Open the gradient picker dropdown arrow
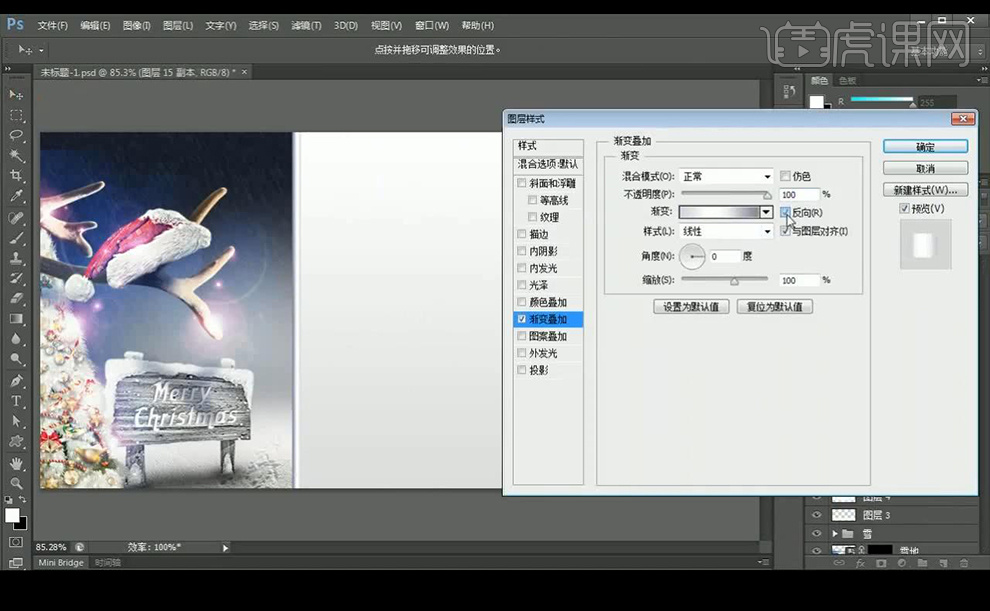The width and height of the screenshot is (990, 611). click(x=766, y=212)
